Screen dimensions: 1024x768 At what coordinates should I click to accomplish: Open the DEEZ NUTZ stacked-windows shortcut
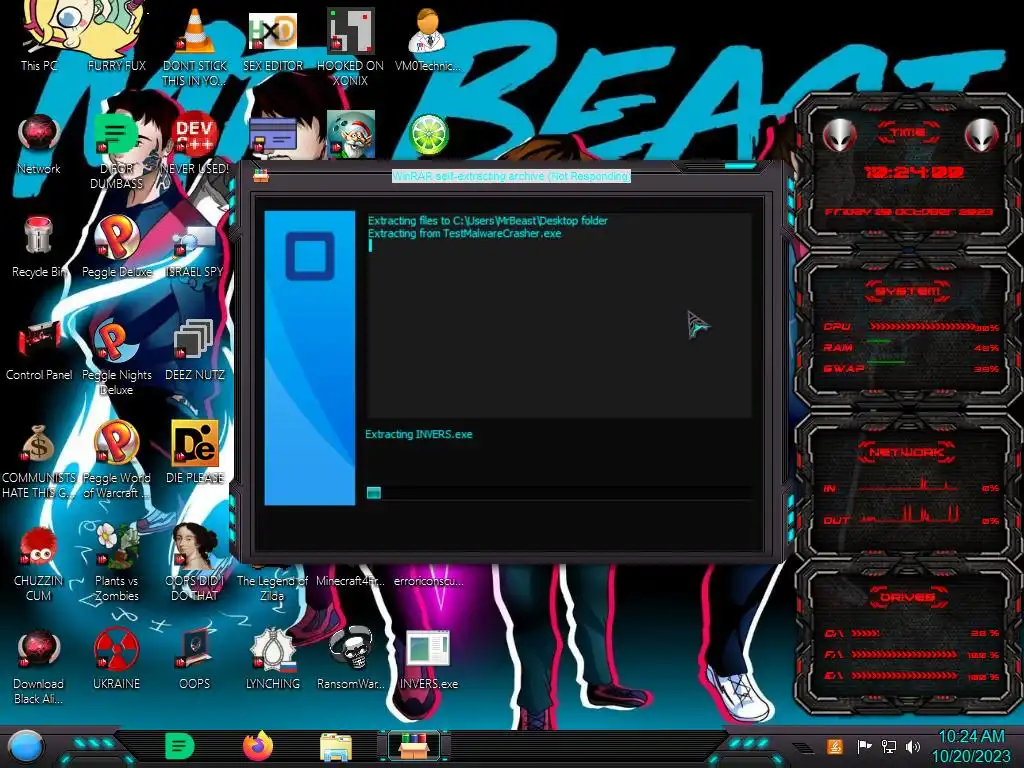pyautogui.click(x=195, y=350)
